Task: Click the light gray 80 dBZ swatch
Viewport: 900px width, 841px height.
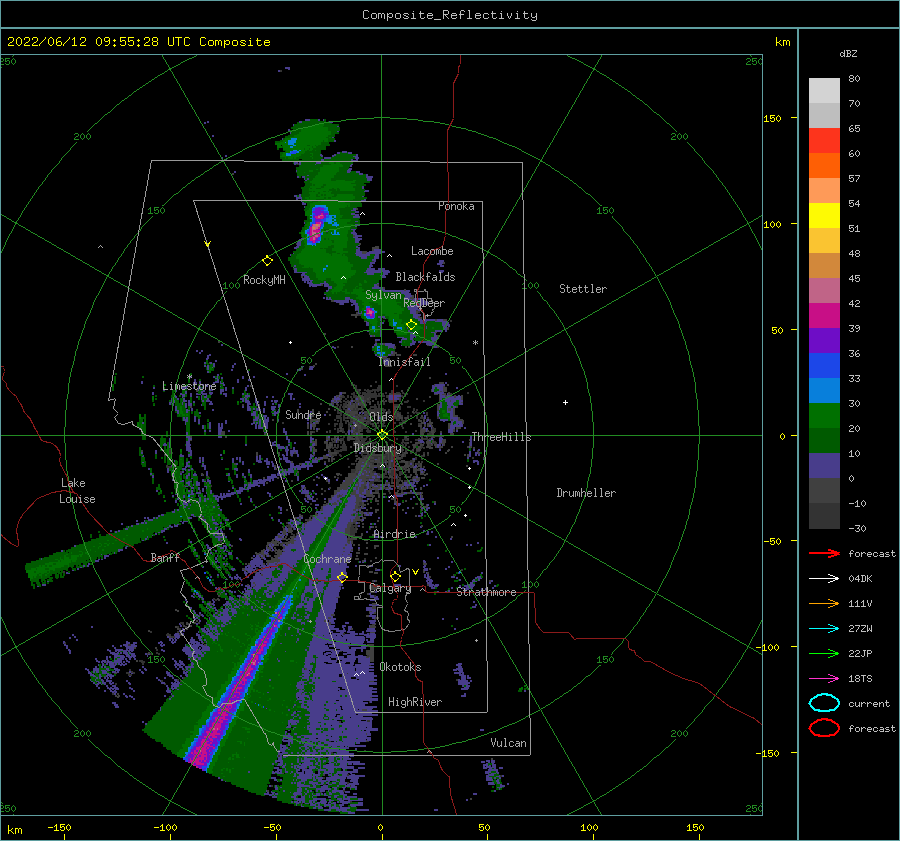Action: coord(824,90)
